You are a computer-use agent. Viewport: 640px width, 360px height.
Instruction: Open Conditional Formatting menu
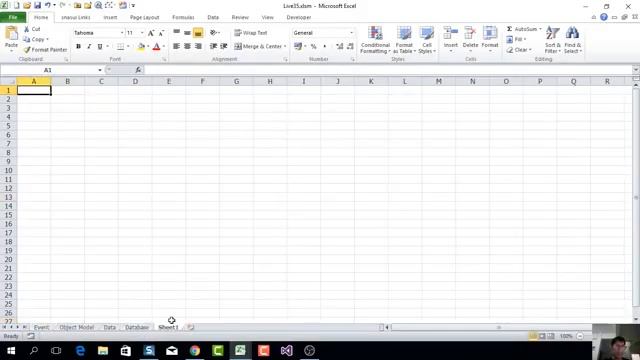pyautogui.click(x=375, y=40)
